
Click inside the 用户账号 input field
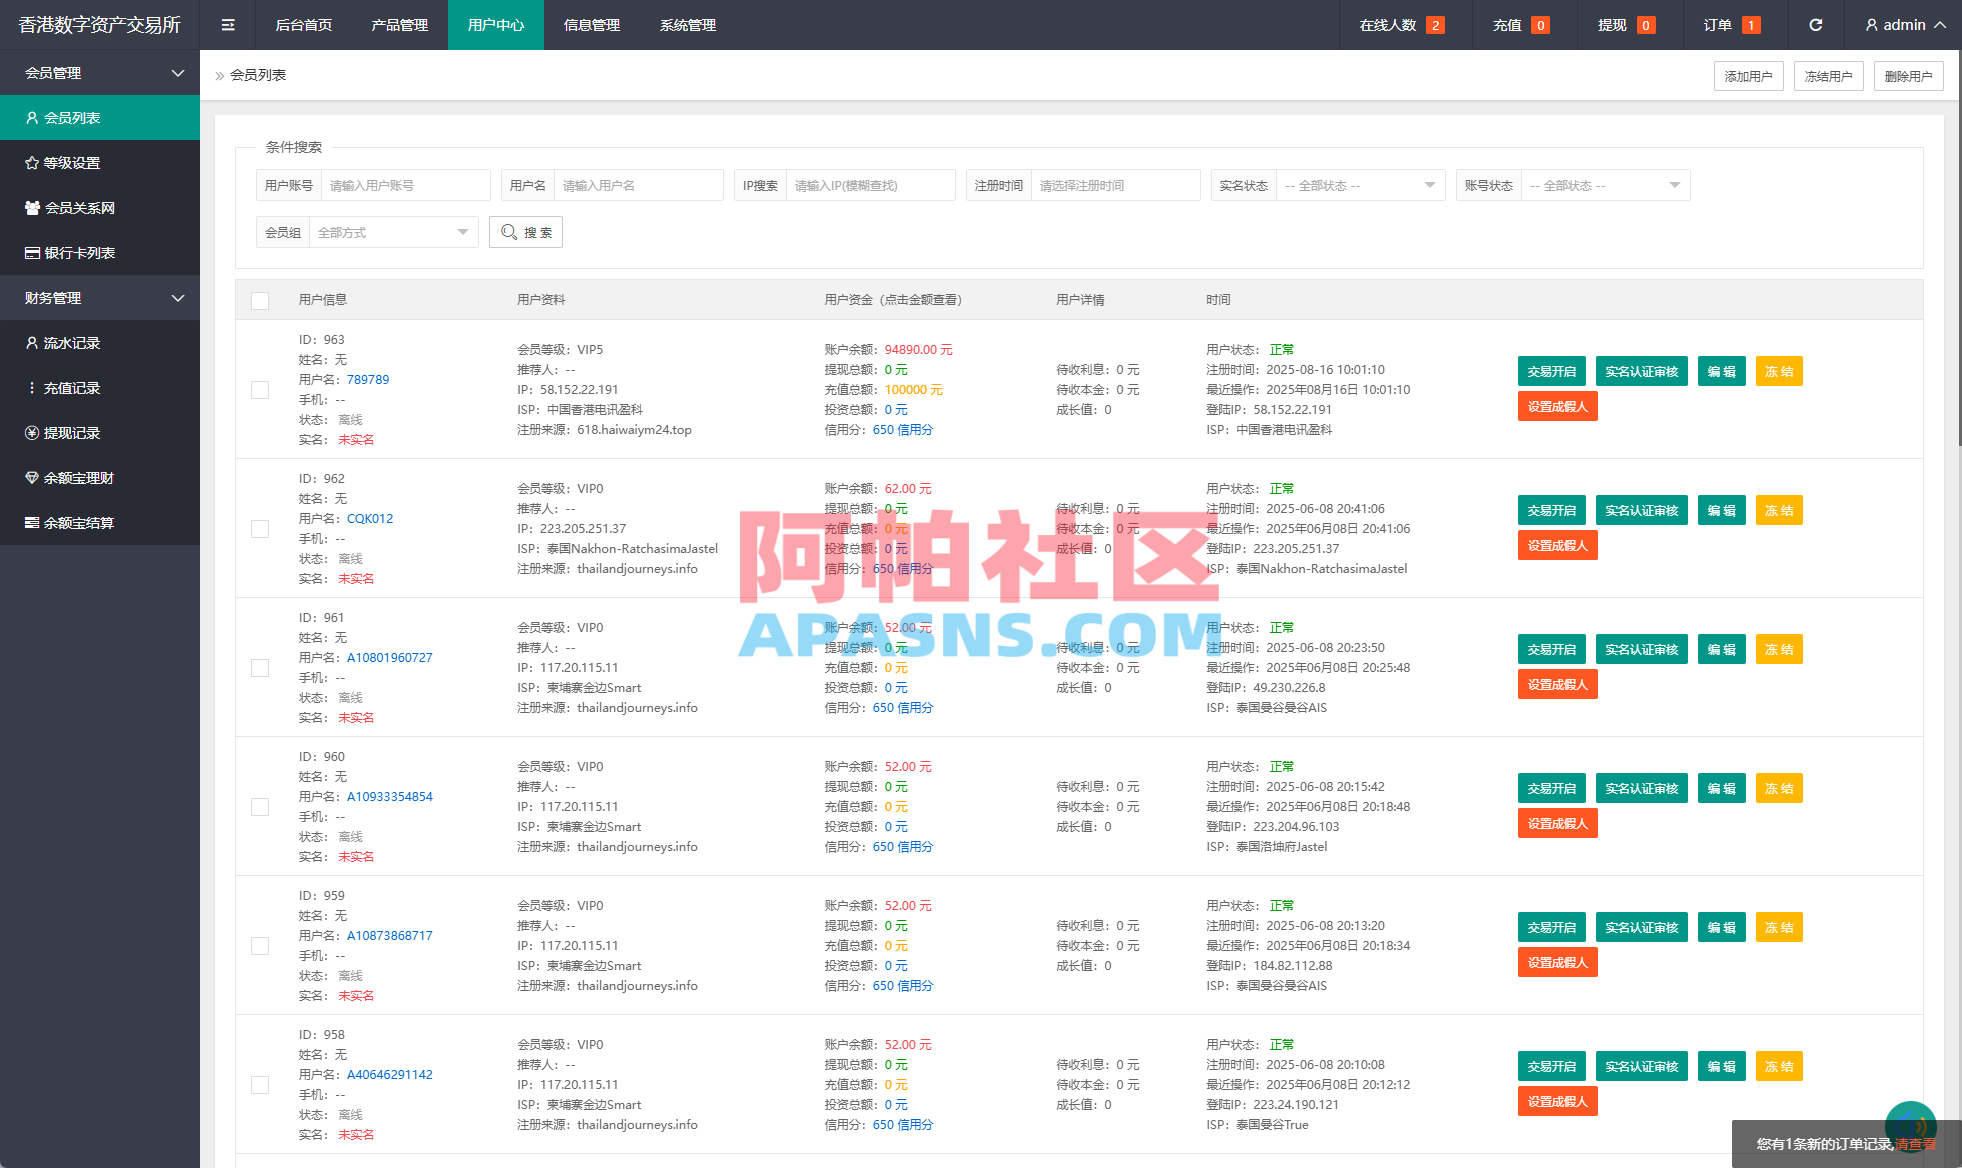tap(405, 184)
